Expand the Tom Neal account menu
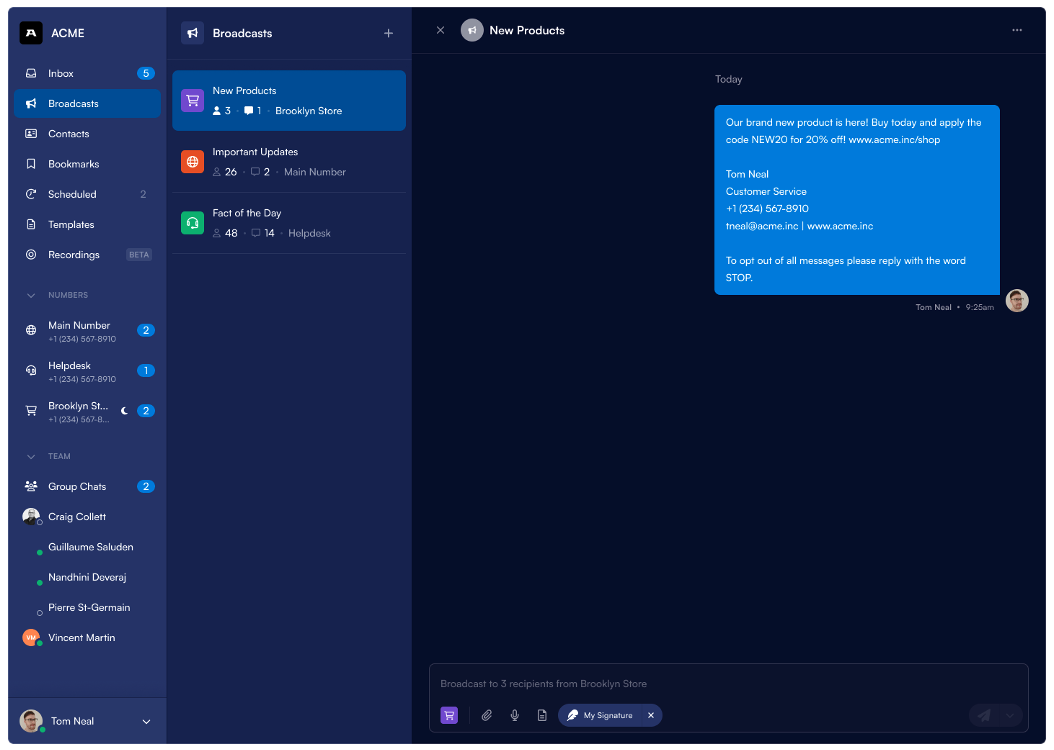The width and height of the screenshot is (1054, 750). (x=147, y=721)
